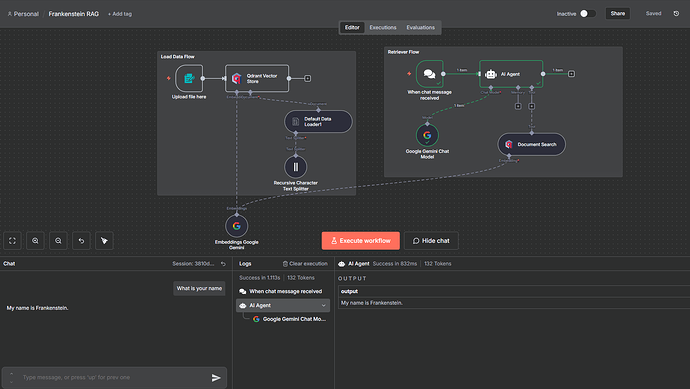Open workflow version history
This screenshot has width=690, height=389.
(x=676, y=14)
